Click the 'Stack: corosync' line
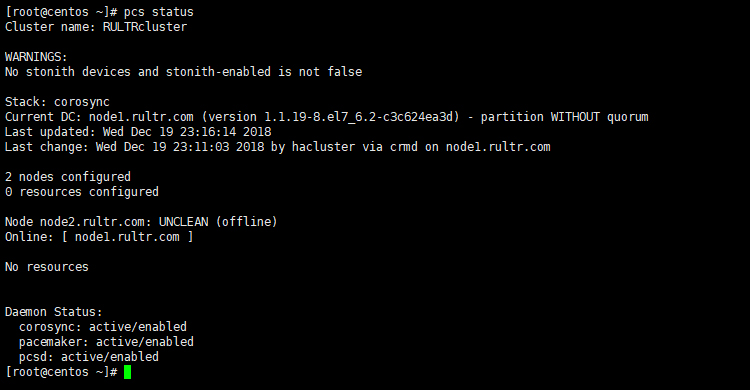750x390 pixels. point(57,102)
